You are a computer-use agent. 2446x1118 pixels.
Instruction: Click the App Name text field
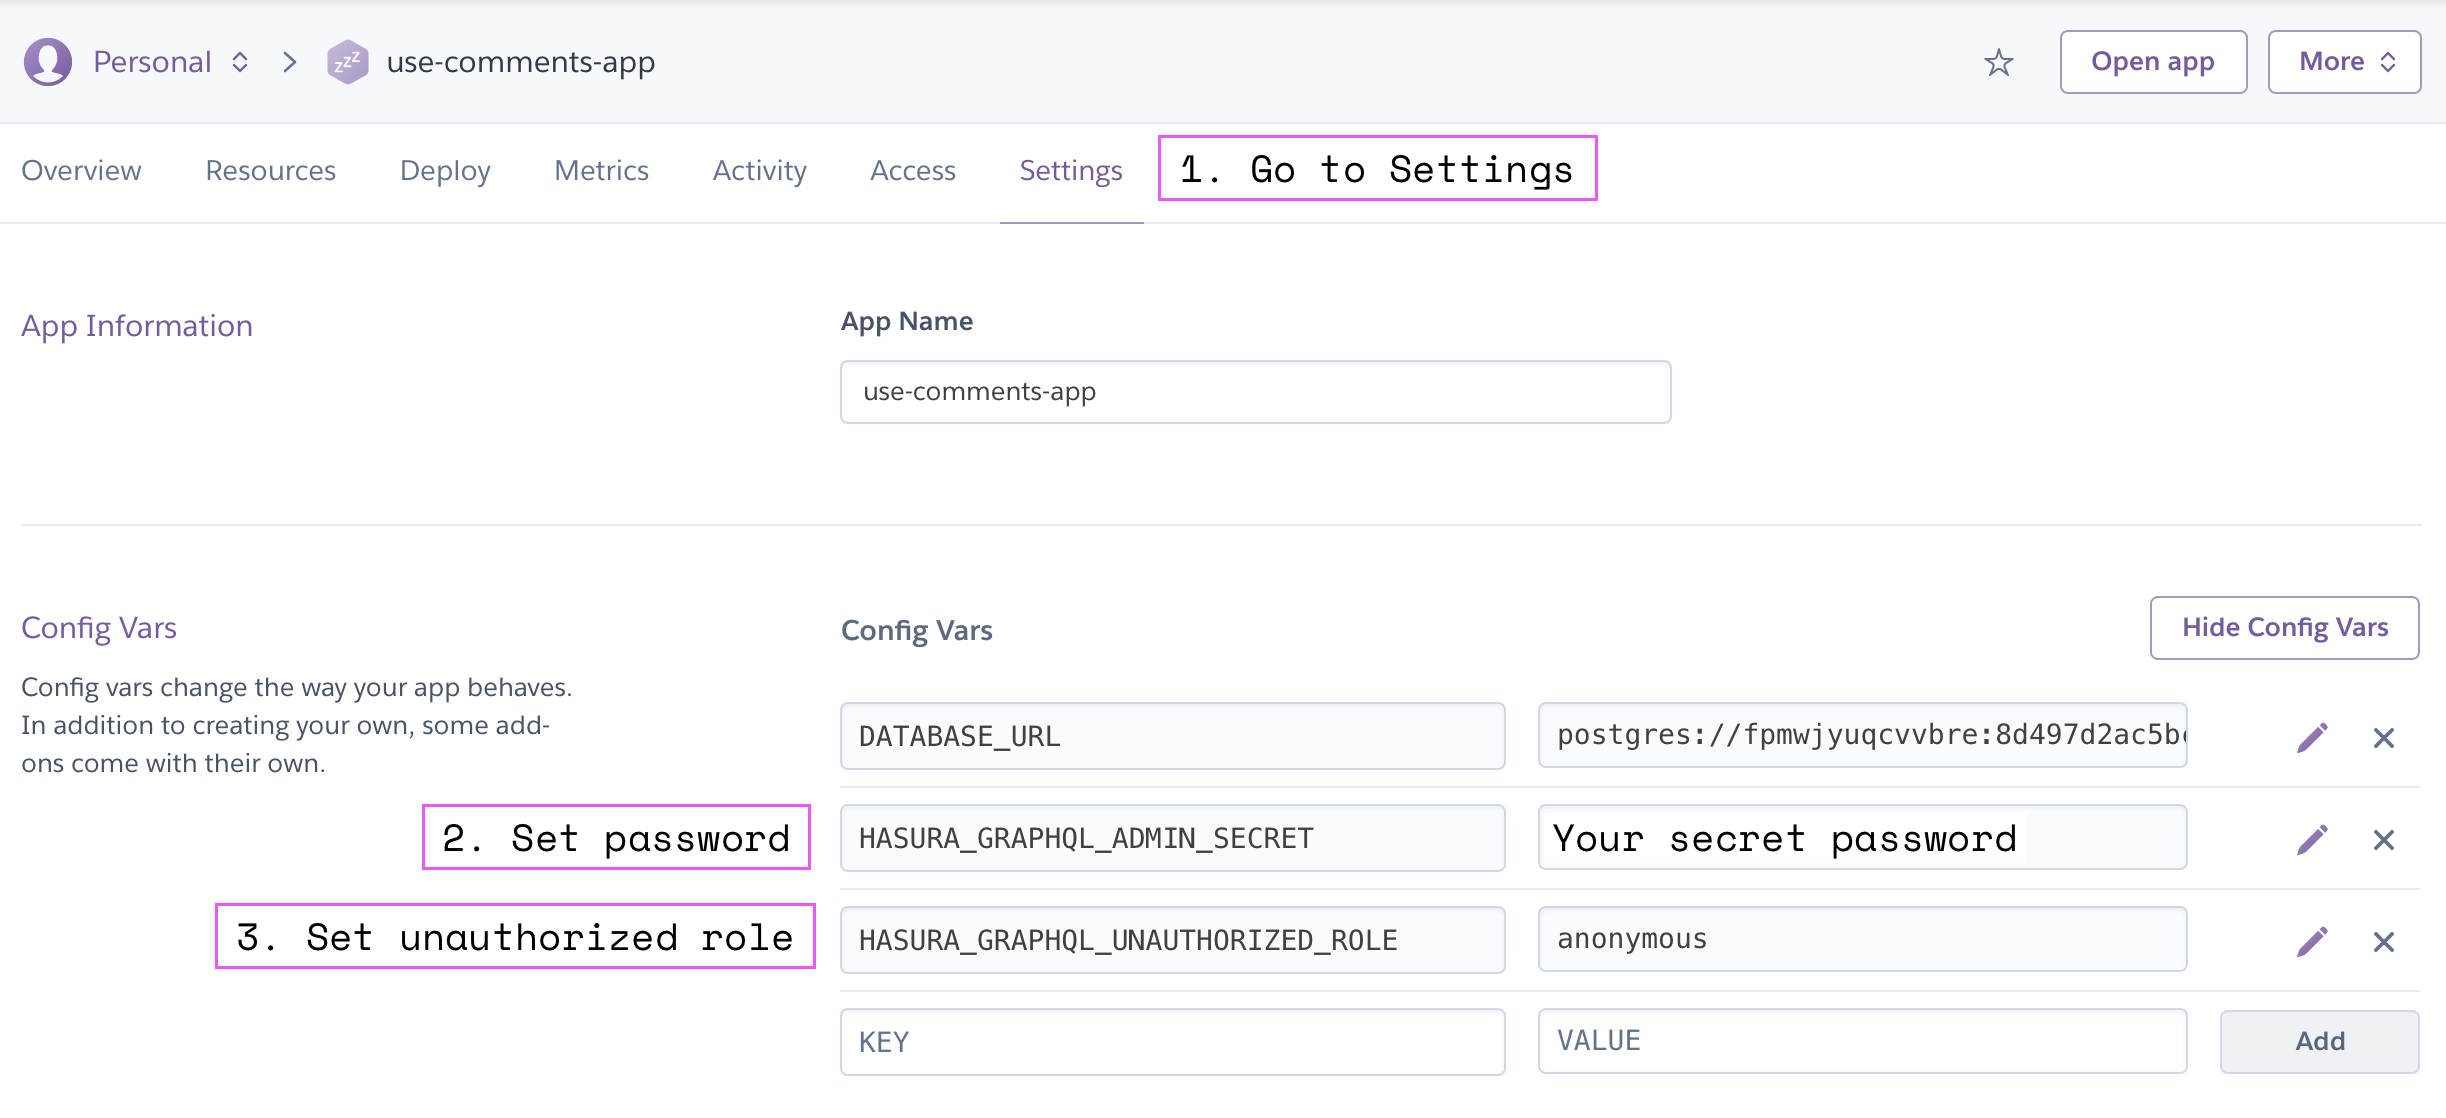(x=1255, y=392)
